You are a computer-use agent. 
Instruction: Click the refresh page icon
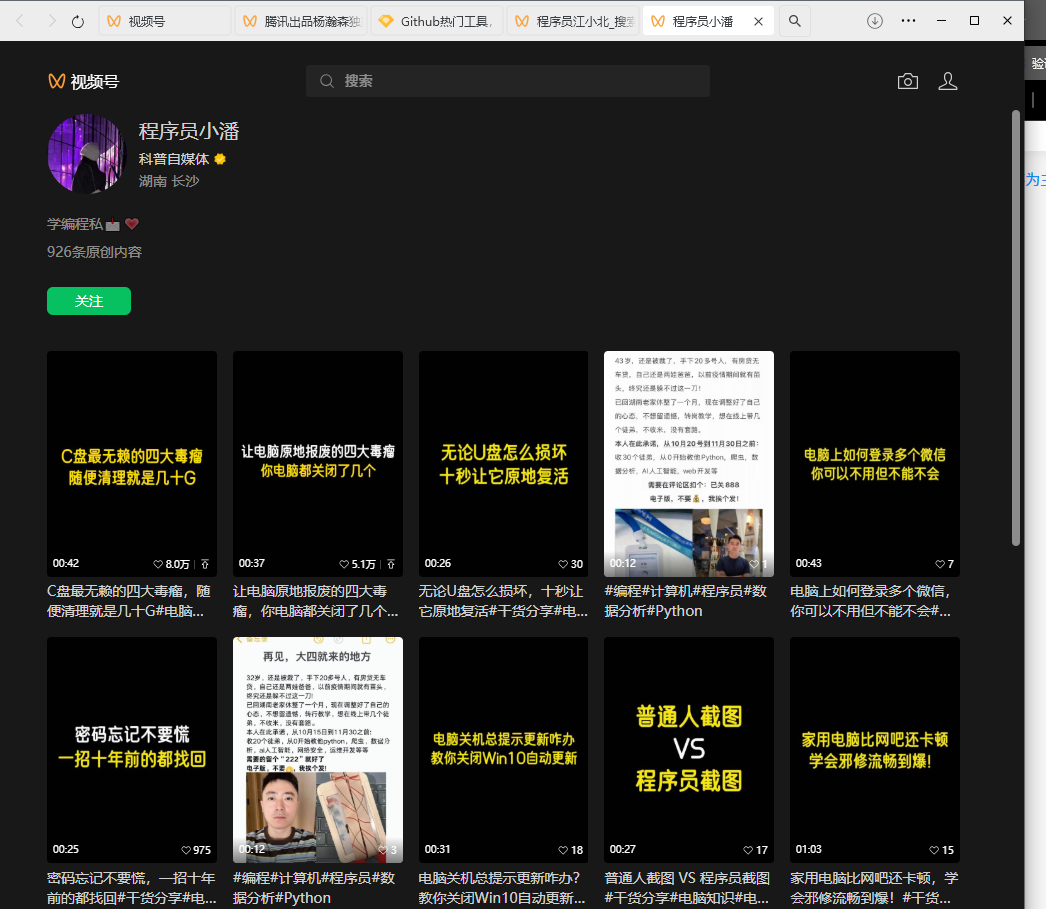tap(78, 21)
